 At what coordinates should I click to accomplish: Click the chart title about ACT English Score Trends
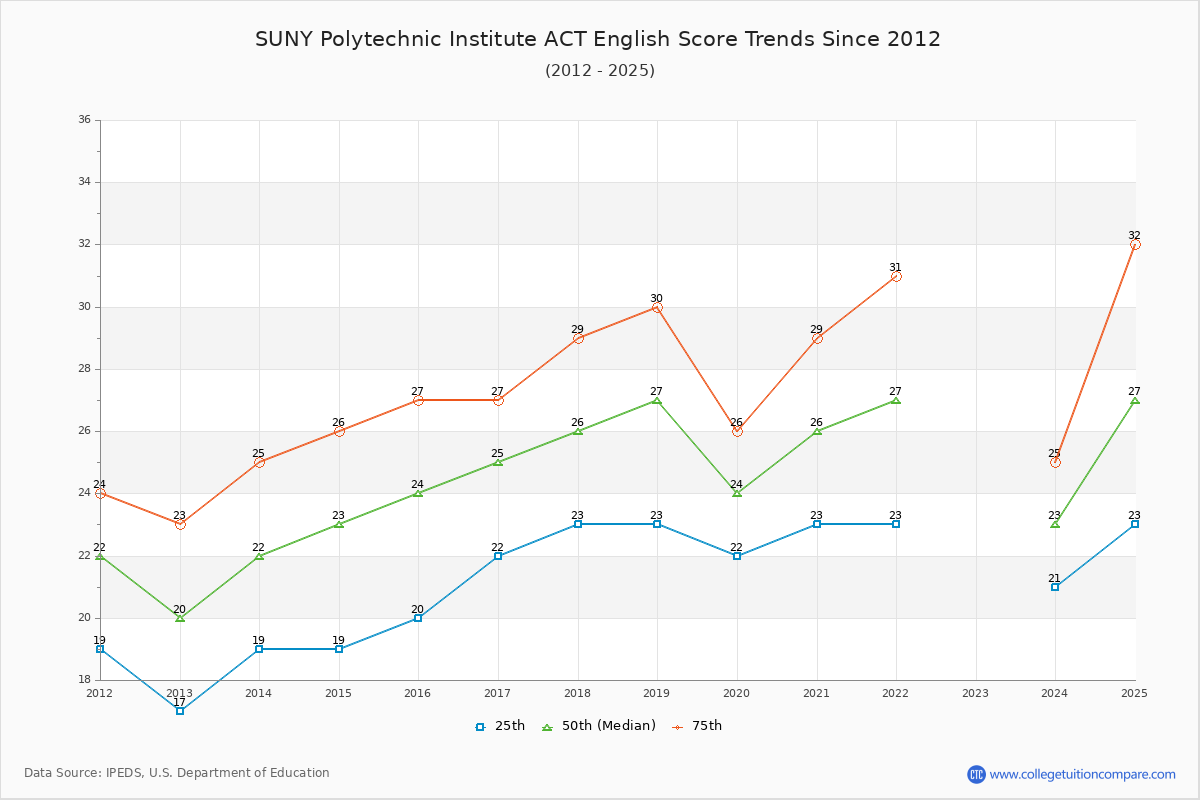pos(598,39)
